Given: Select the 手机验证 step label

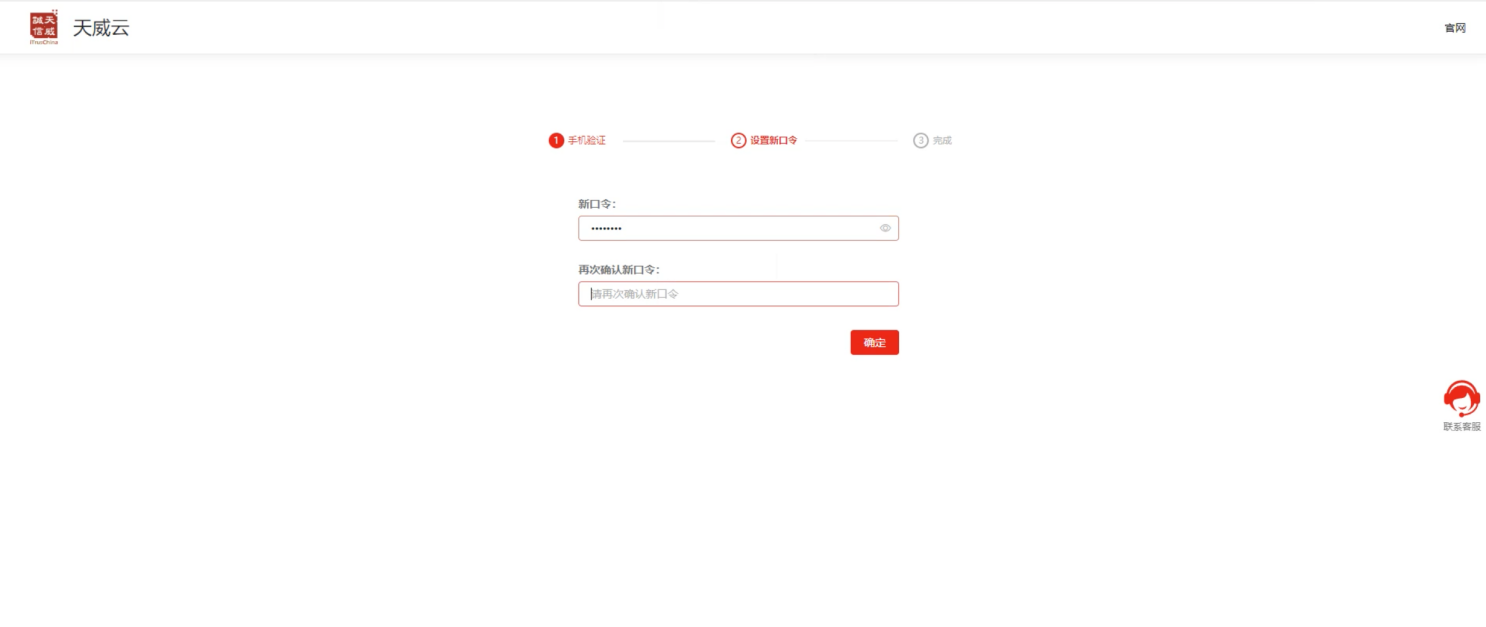Looking at the screenshot, I should (x=587, y=141).
